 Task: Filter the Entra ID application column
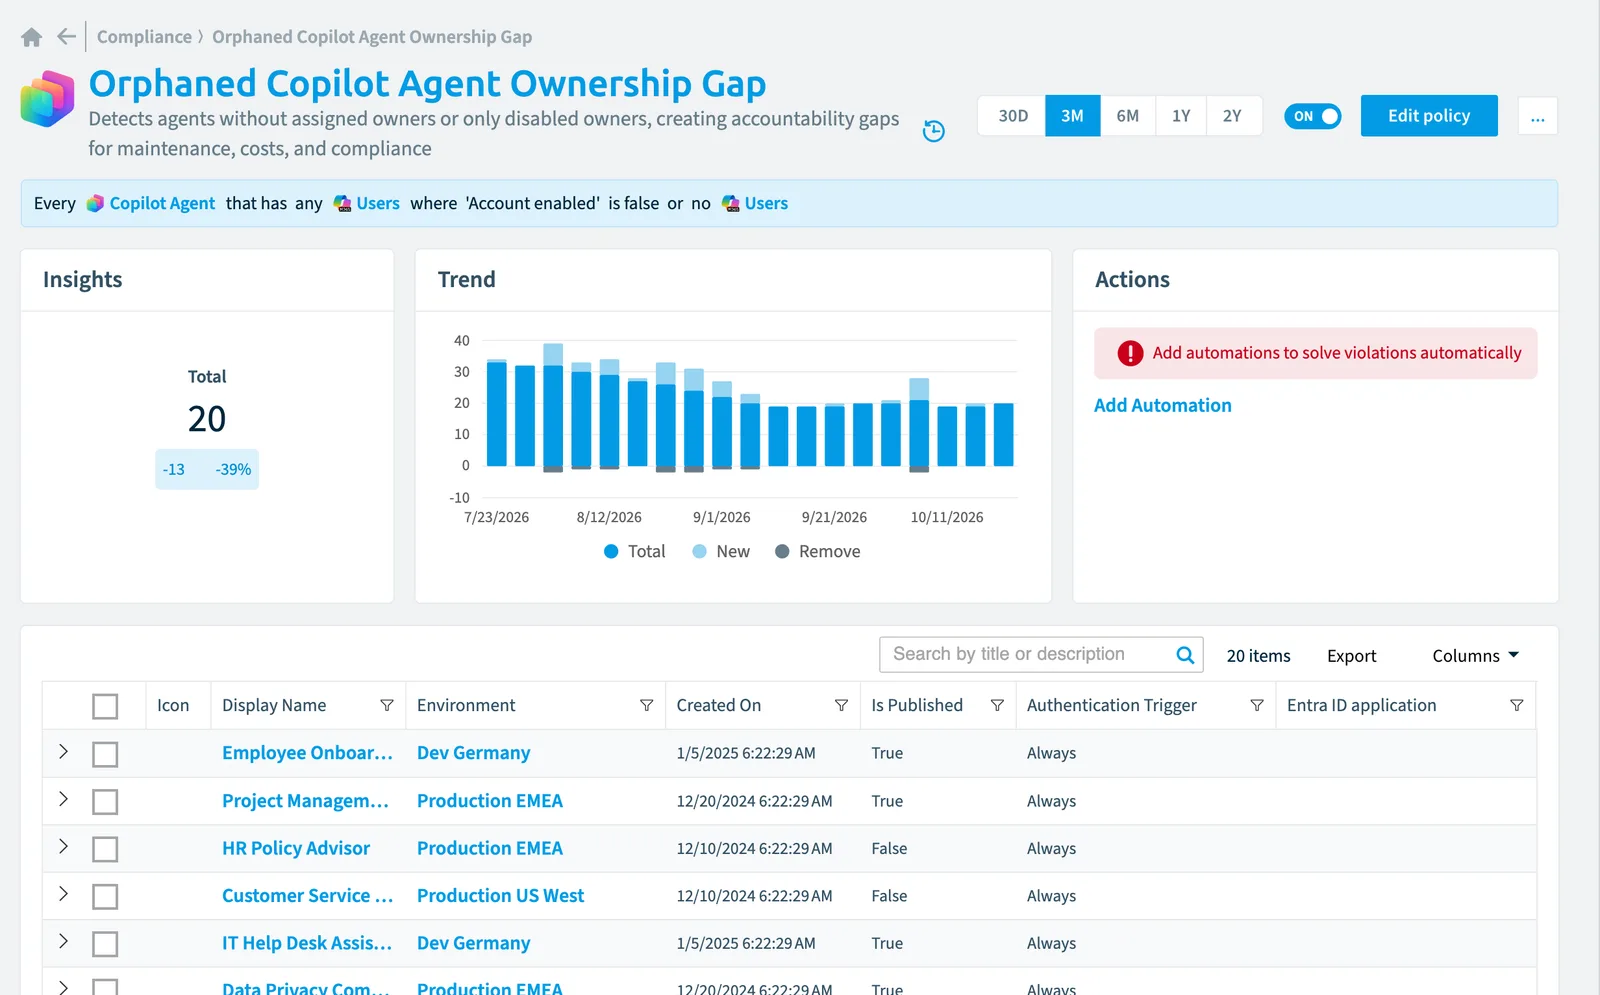pos(1517,706)
